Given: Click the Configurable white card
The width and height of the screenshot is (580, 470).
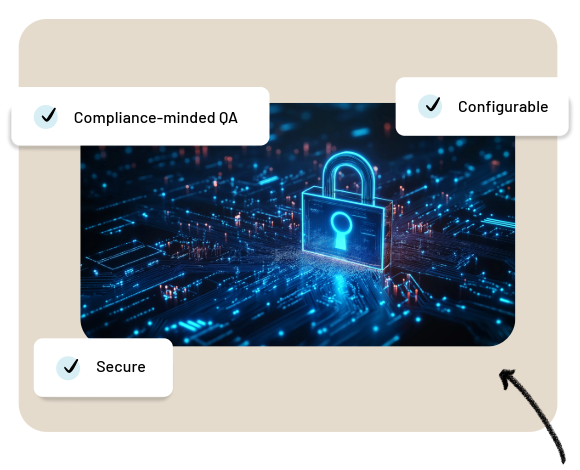Looking at the screenshot, I should (x=482, y=106).
